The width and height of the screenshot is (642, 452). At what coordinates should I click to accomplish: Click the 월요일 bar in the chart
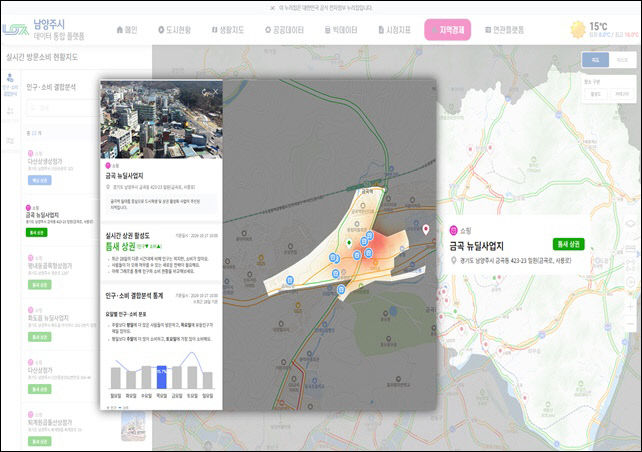coord(116,378)
